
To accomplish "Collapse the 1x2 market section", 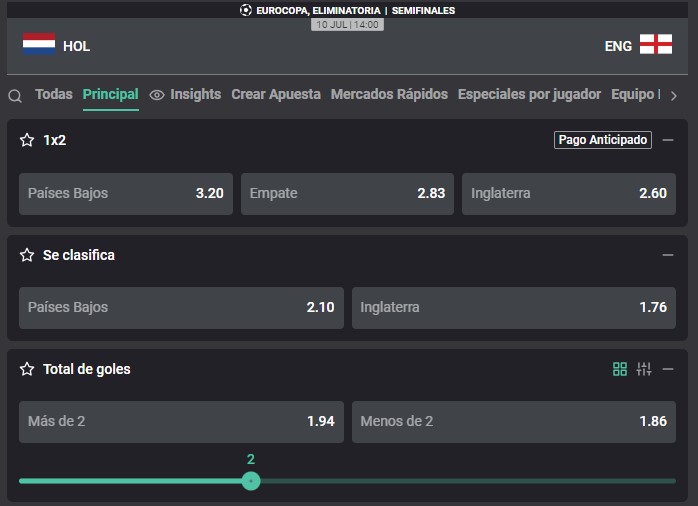I will tap(668, 140).
